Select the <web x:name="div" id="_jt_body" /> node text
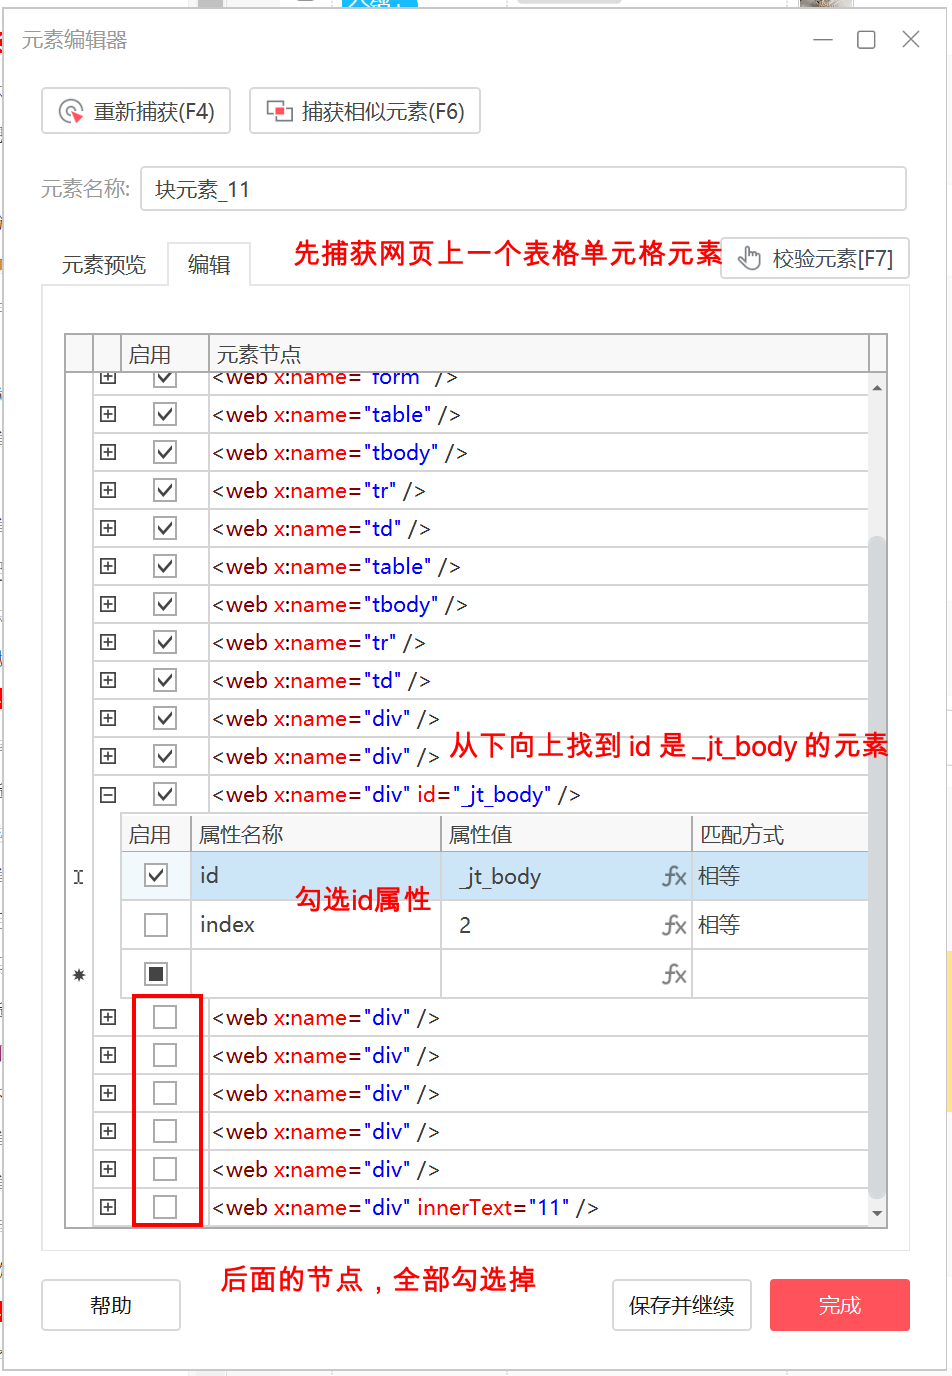This screenshot has width=952, height=1376. pos(396,795)
